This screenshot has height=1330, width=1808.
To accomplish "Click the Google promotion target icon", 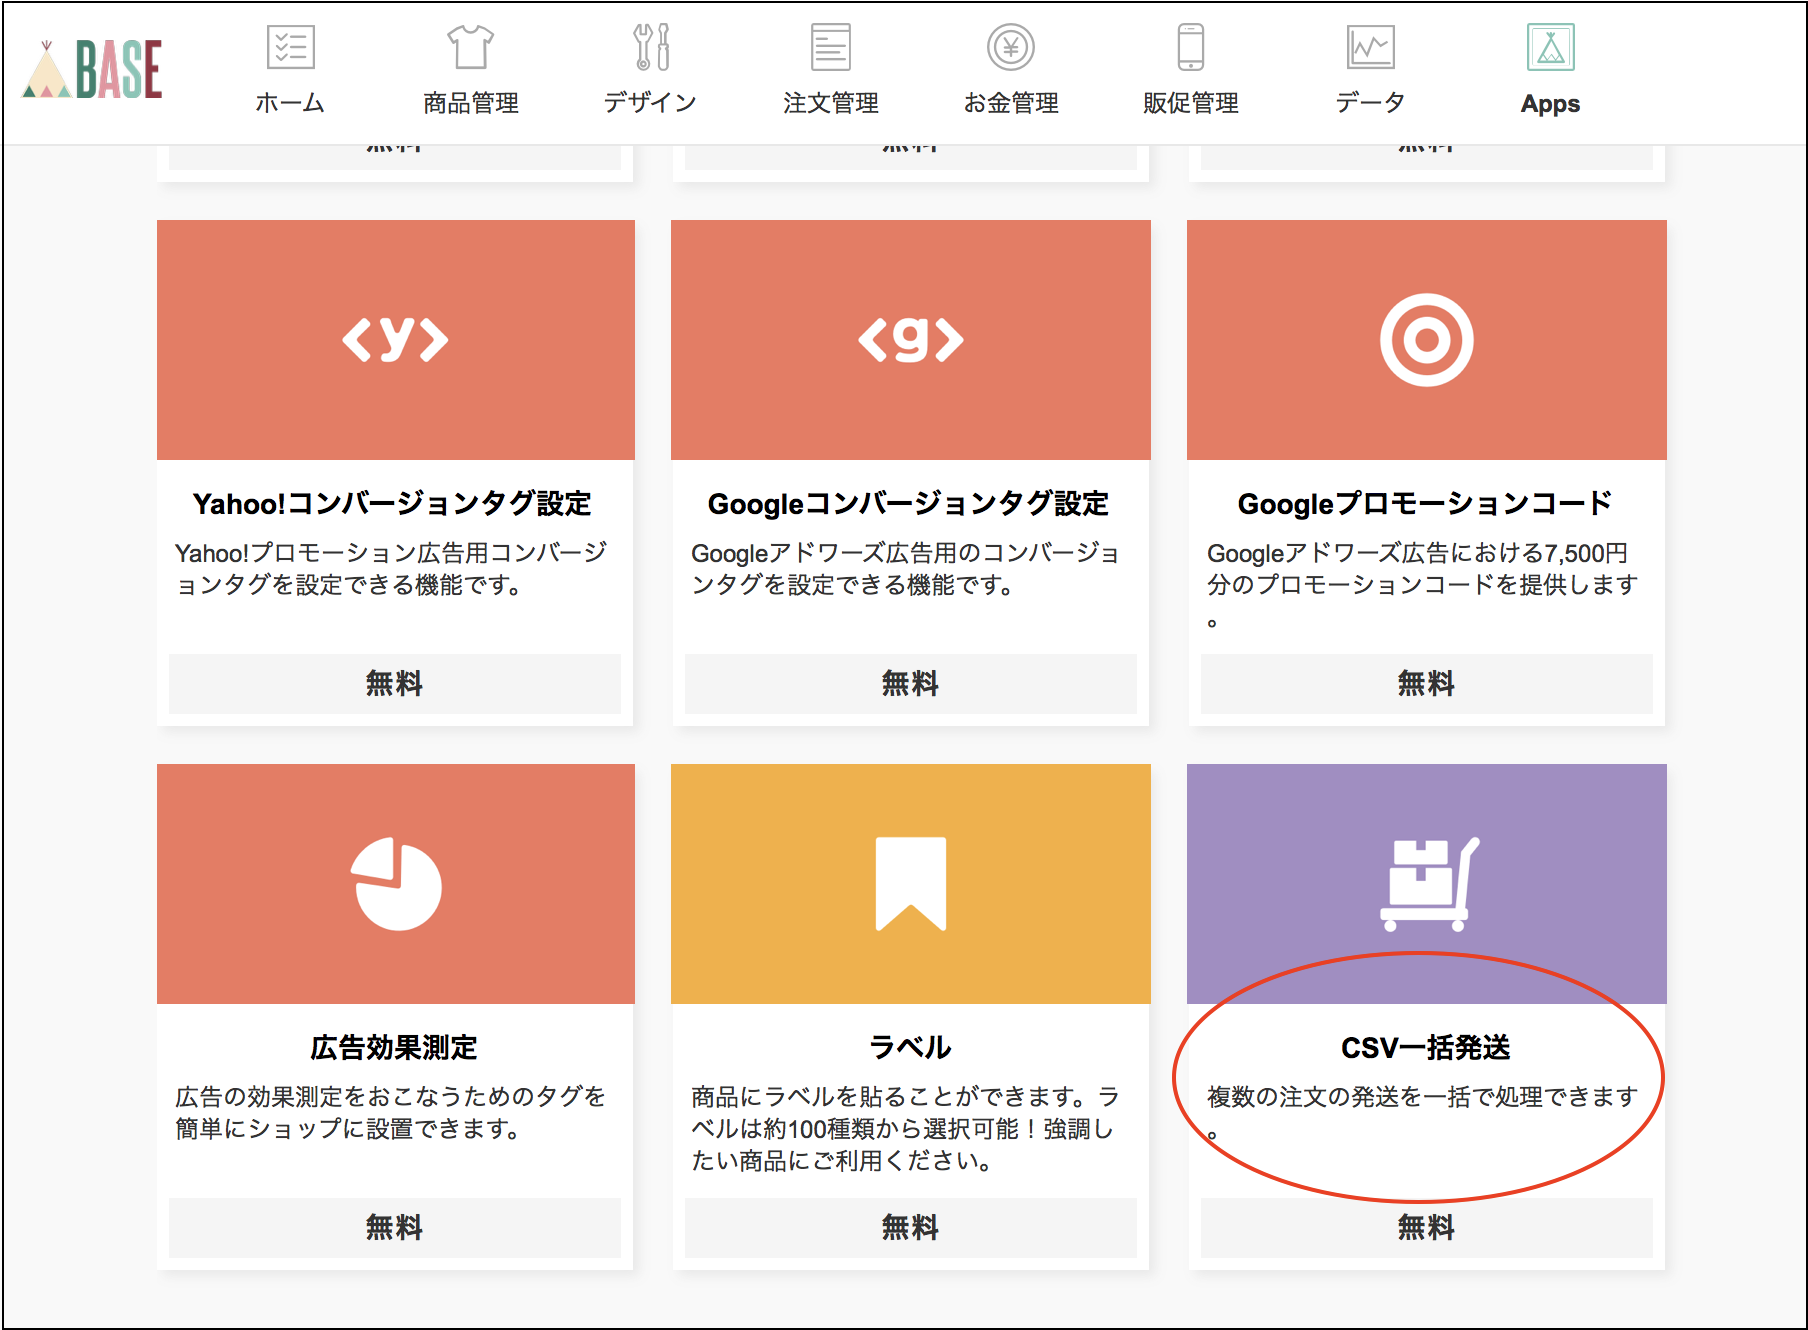I will tap(1426, 340).
